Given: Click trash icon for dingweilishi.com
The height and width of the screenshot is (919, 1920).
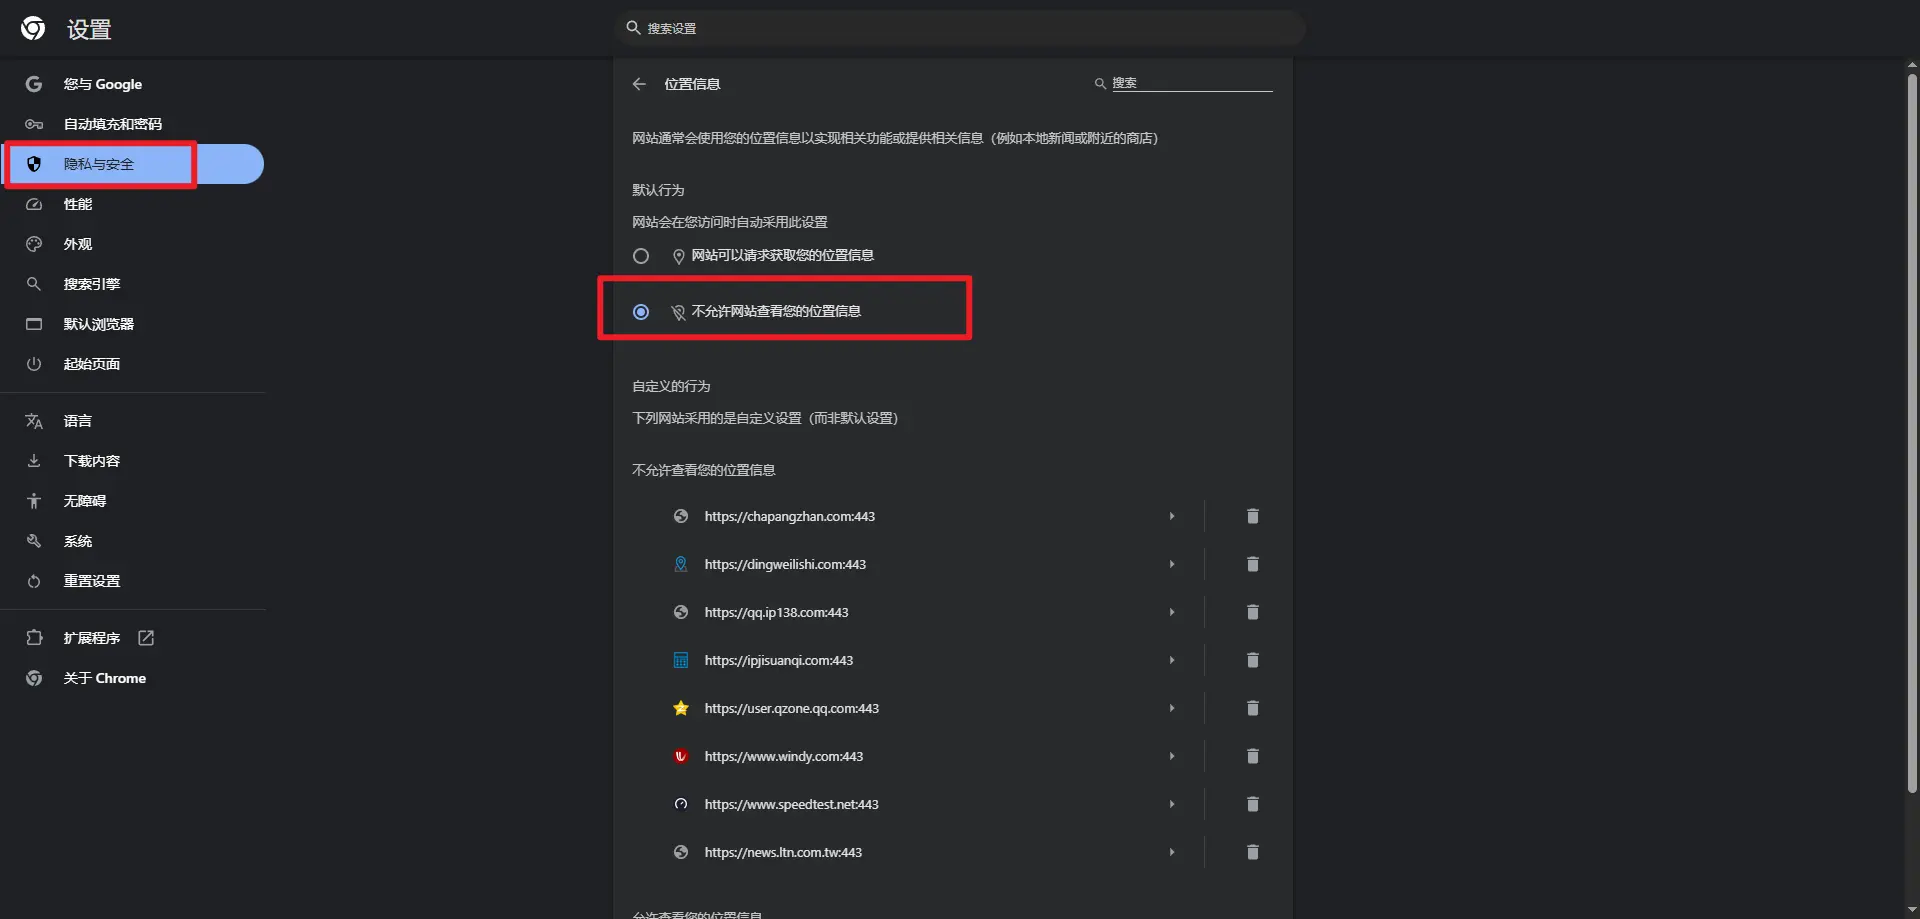Looking at the screenshot, I should 1252,564.
